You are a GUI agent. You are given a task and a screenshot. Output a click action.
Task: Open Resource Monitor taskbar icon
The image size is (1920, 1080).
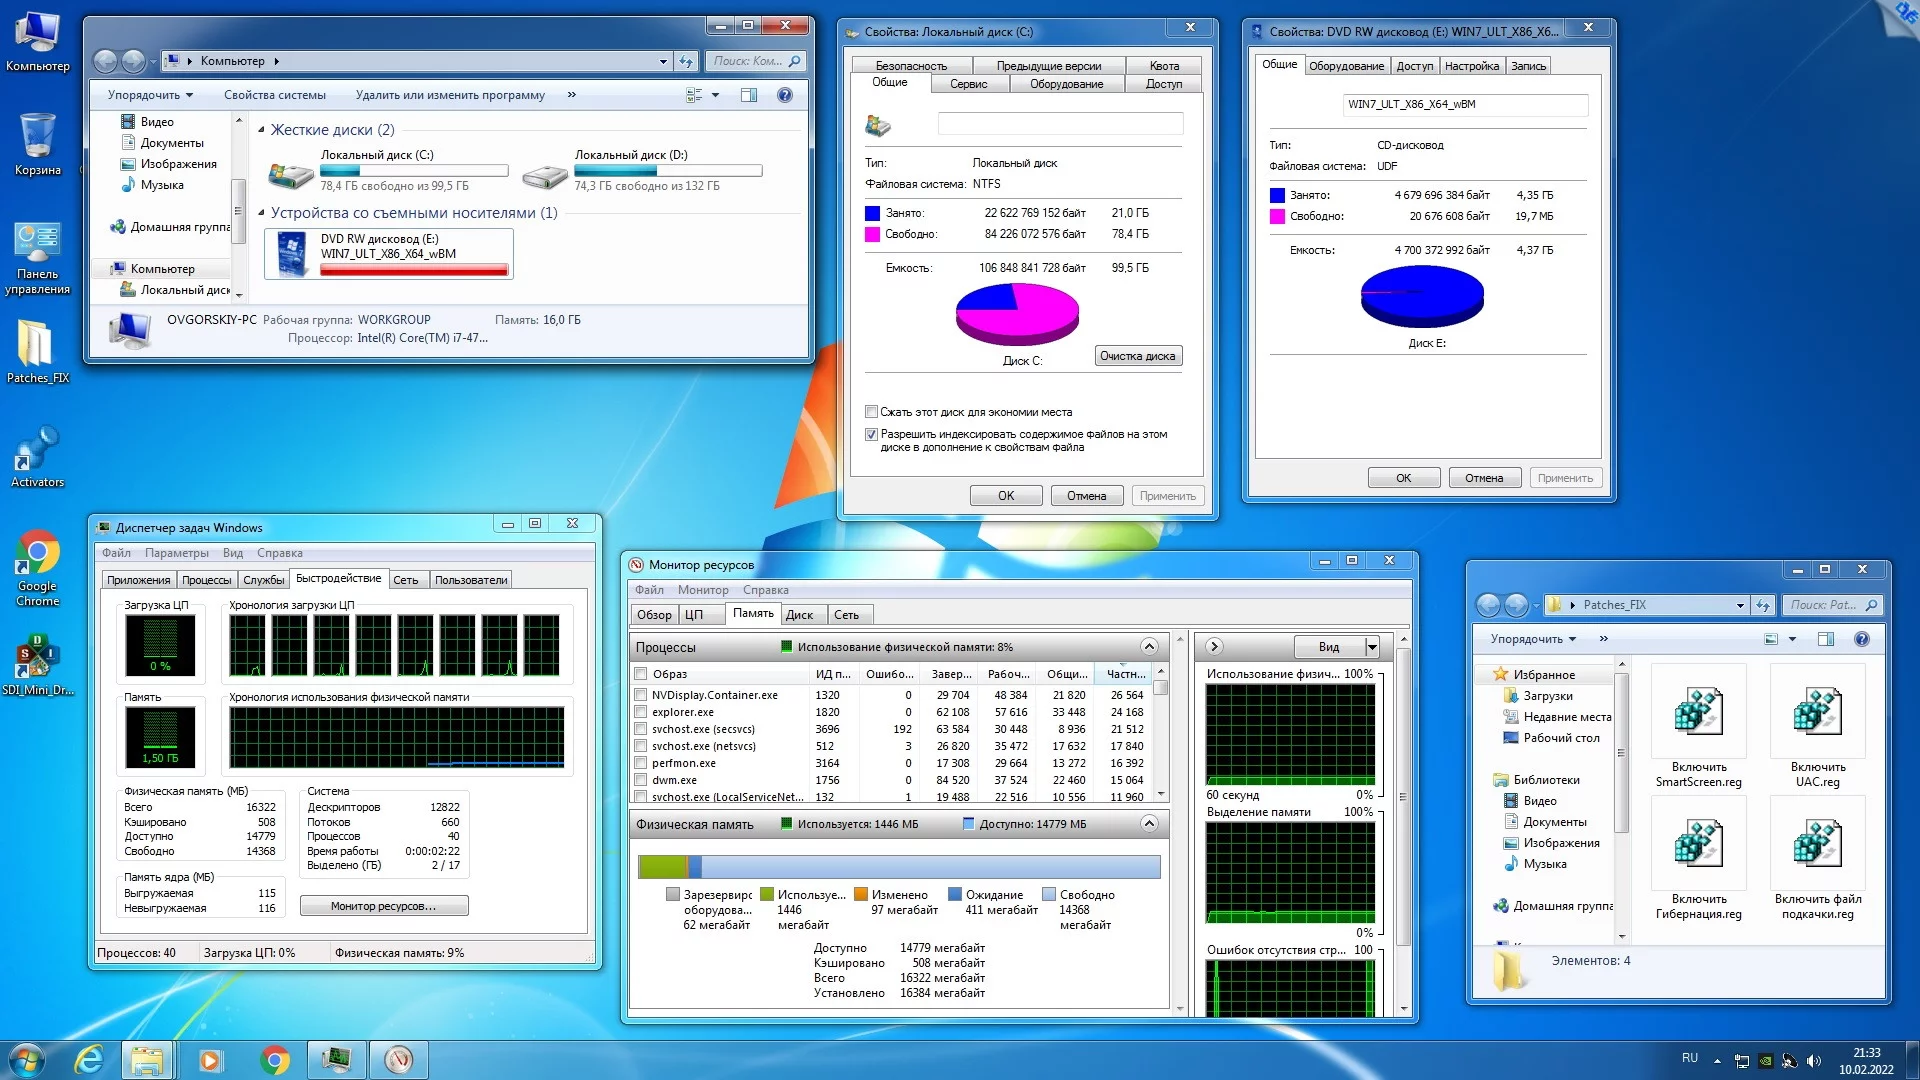click(x=398, y=1059)
